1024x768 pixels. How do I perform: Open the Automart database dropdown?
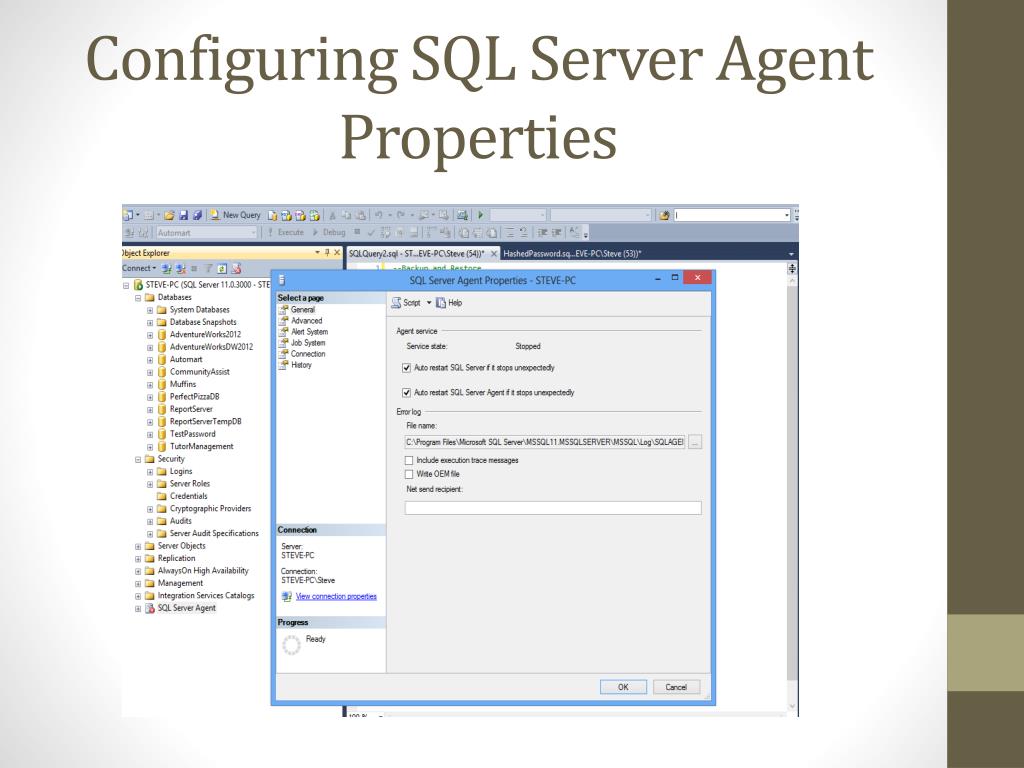click(x=253, y=232)
